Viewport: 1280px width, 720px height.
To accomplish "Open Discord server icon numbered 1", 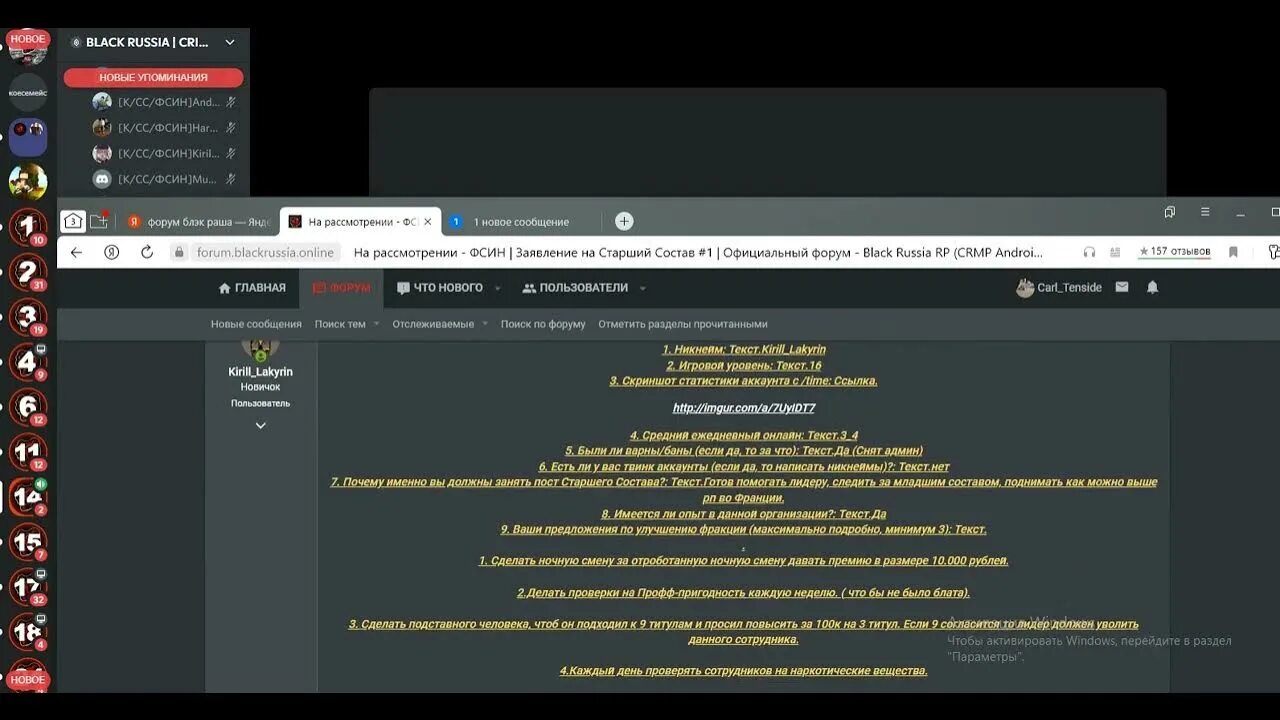I will pos(28,228).
